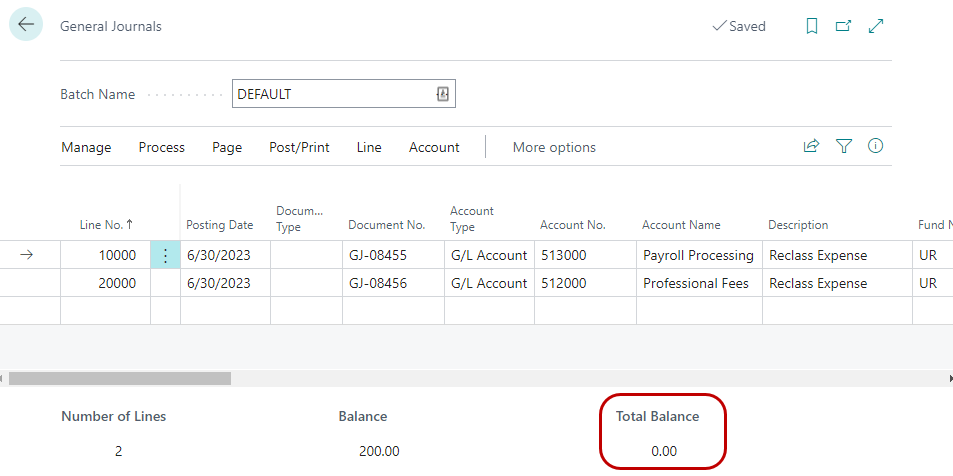Click More options

pos(554,147)
